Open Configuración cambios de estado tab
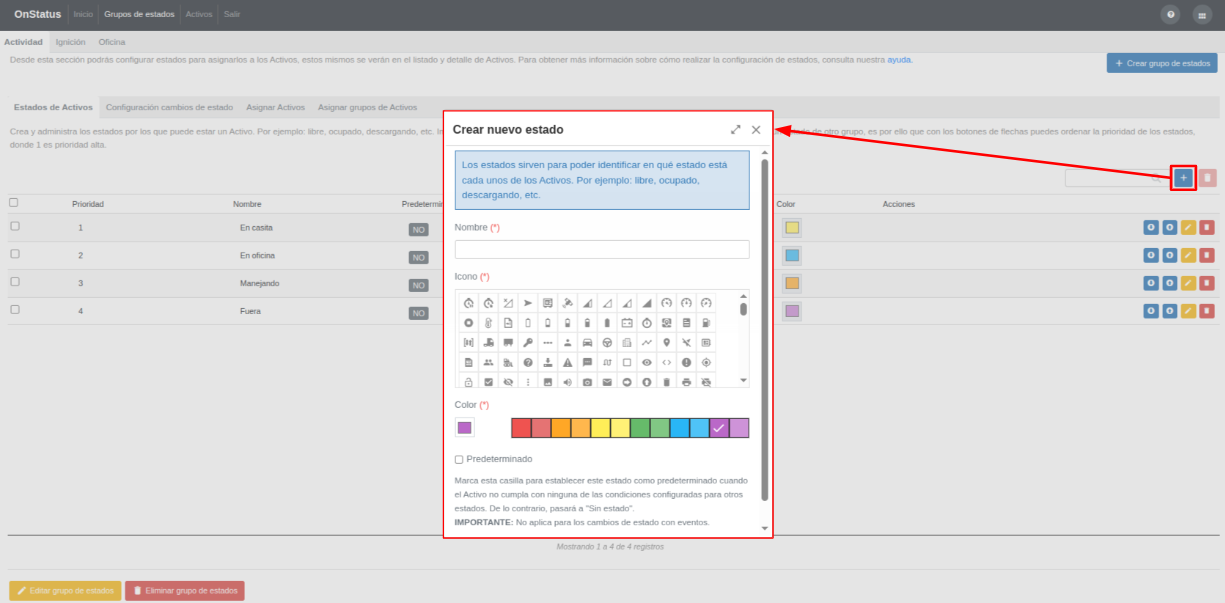 [x=169, y=107]
